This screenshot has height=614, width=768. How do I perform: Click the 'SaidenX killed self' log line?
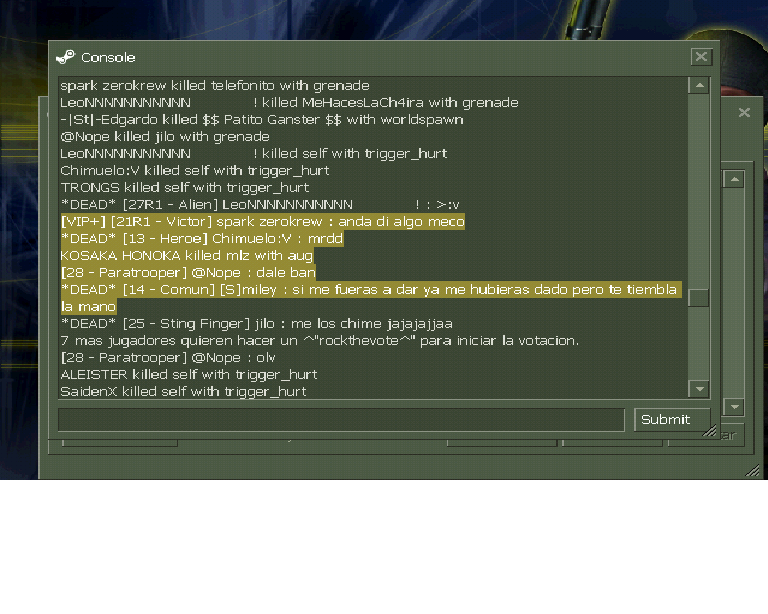[x=183, y=392]
